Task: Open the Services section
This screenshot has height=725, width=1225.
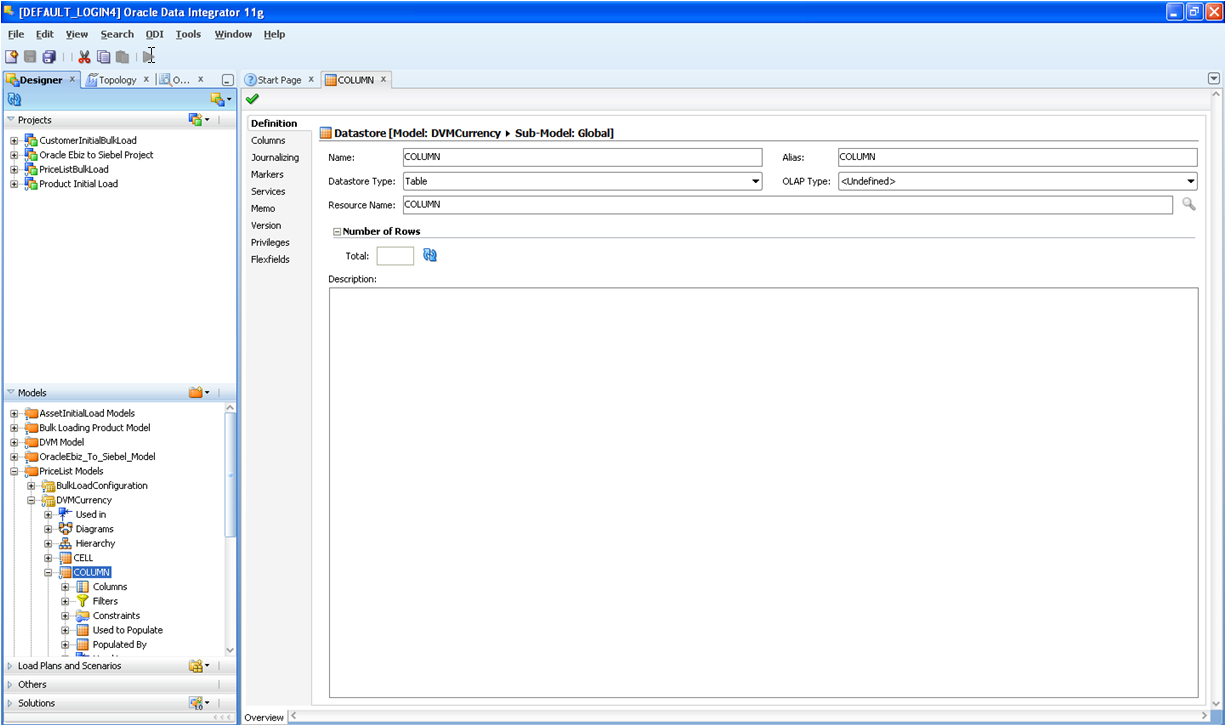Action: 268,192
